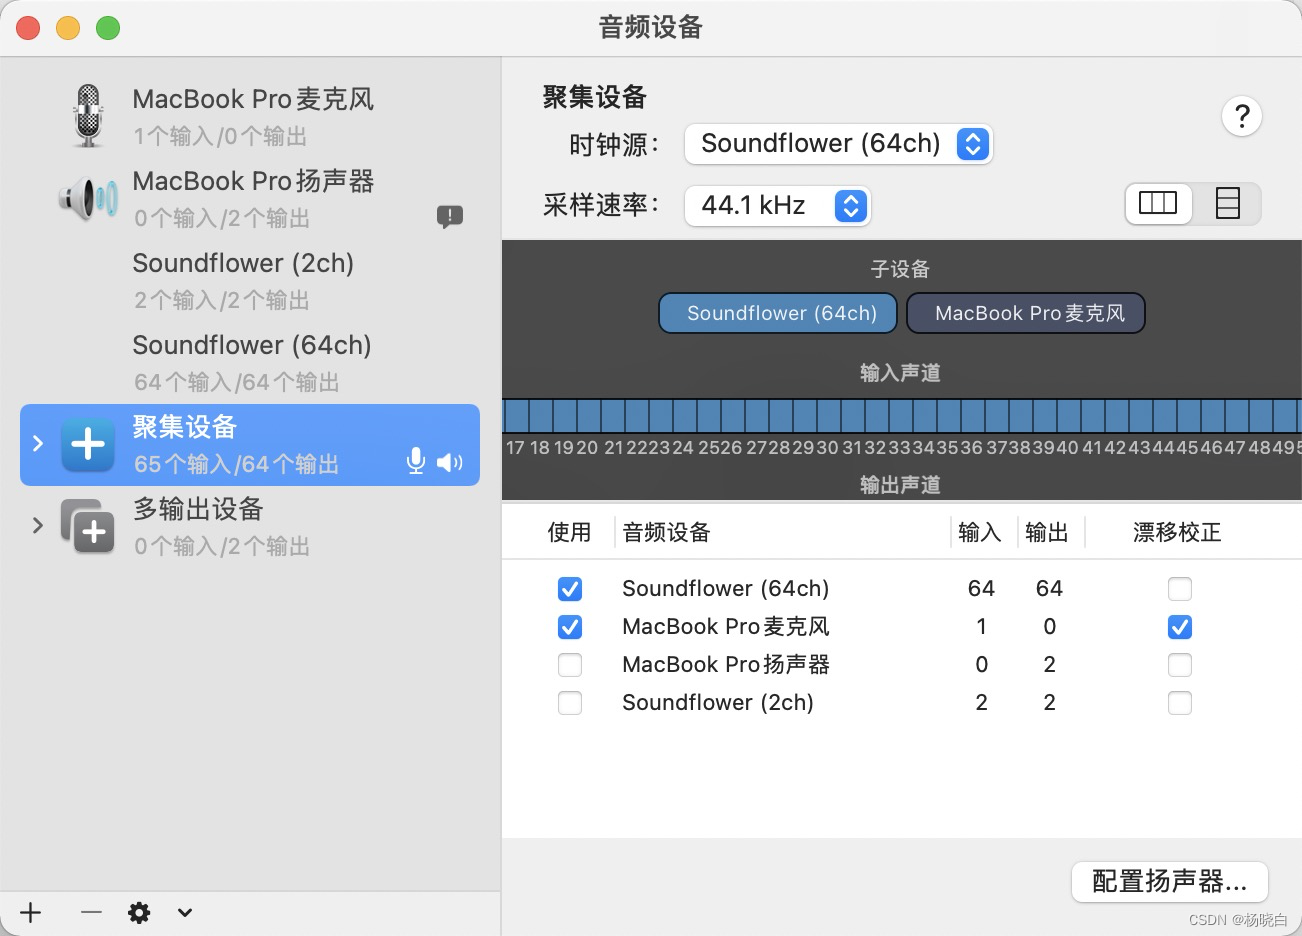Select Soundflower (2ch) in the sidebar
Image resolution: width=1302 pixels, height=936 pixels.
pyautogui.click(x=250, y=280)
